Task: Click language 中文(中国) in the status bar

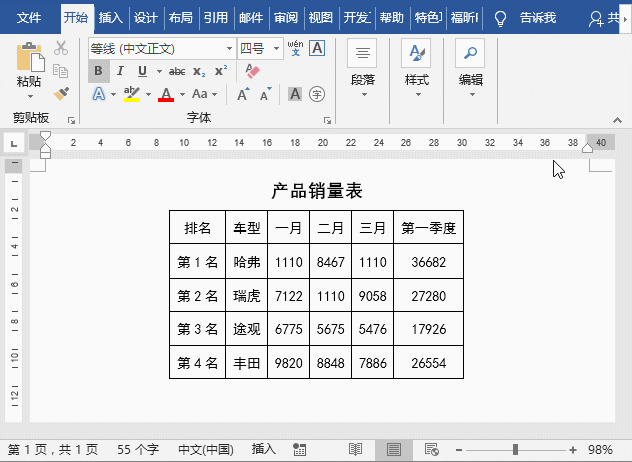Action: [x=206, y=450]
